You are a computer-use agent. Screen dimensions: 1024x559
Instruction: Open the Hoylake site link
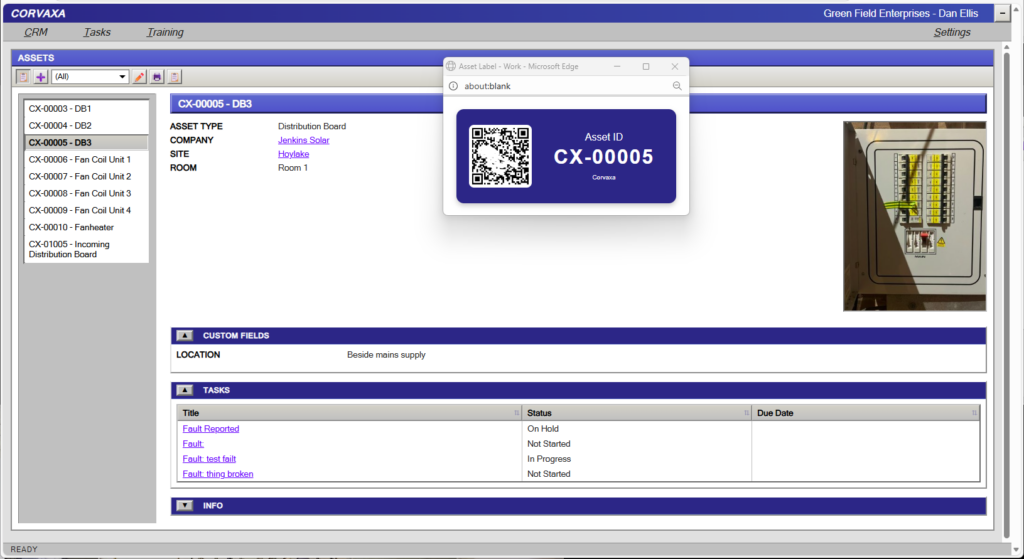click(x=293, y=154)
